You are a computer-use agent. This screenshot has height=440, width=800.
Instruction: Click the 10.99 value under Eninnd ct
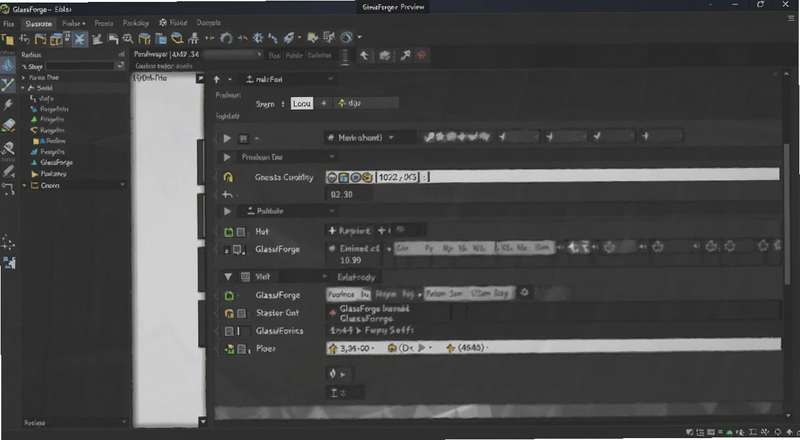click(x=351, y=260)
